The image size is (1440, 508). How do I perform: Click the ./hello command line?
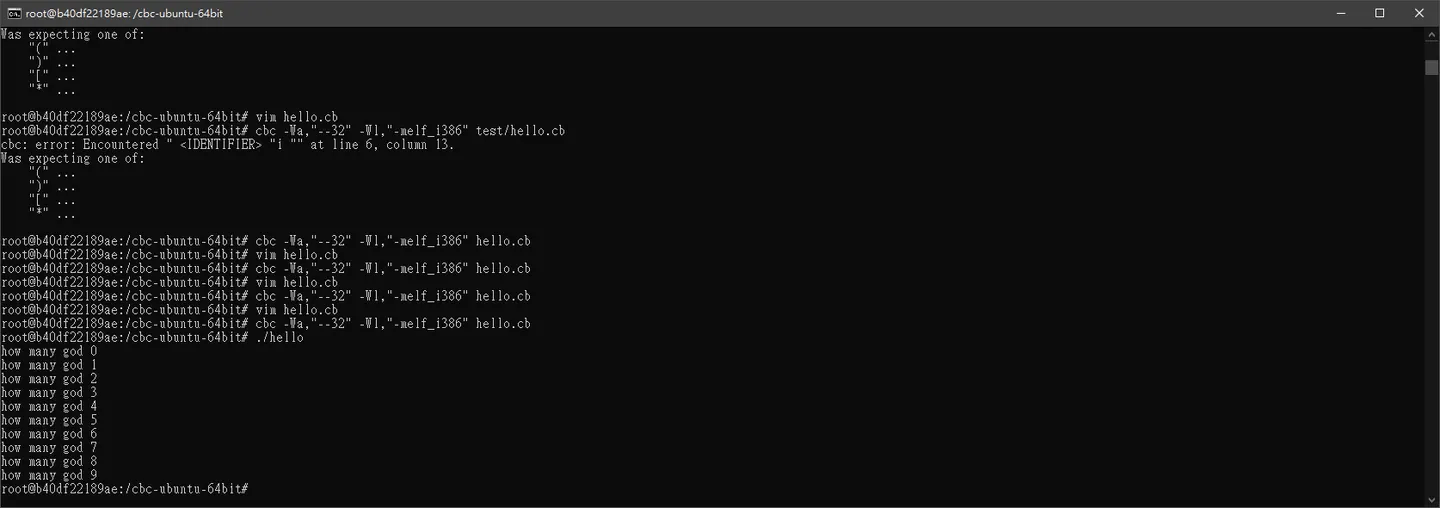click(x=152, y=338)
